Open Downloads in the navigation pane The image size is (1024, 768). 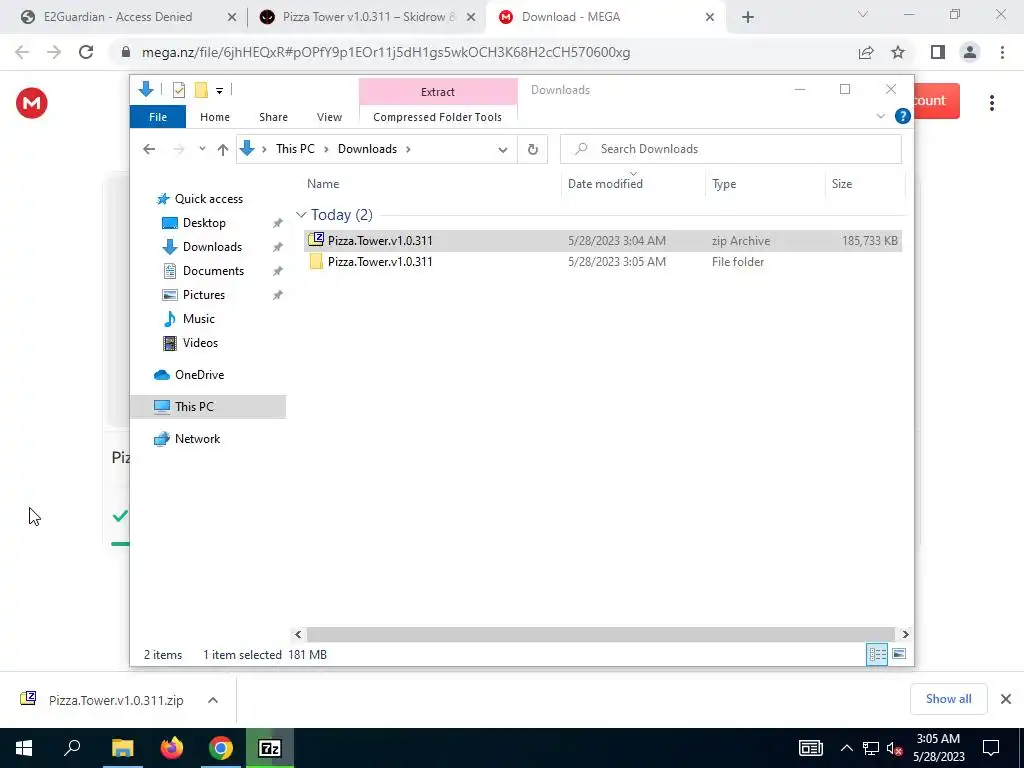(x=212, y=247)
